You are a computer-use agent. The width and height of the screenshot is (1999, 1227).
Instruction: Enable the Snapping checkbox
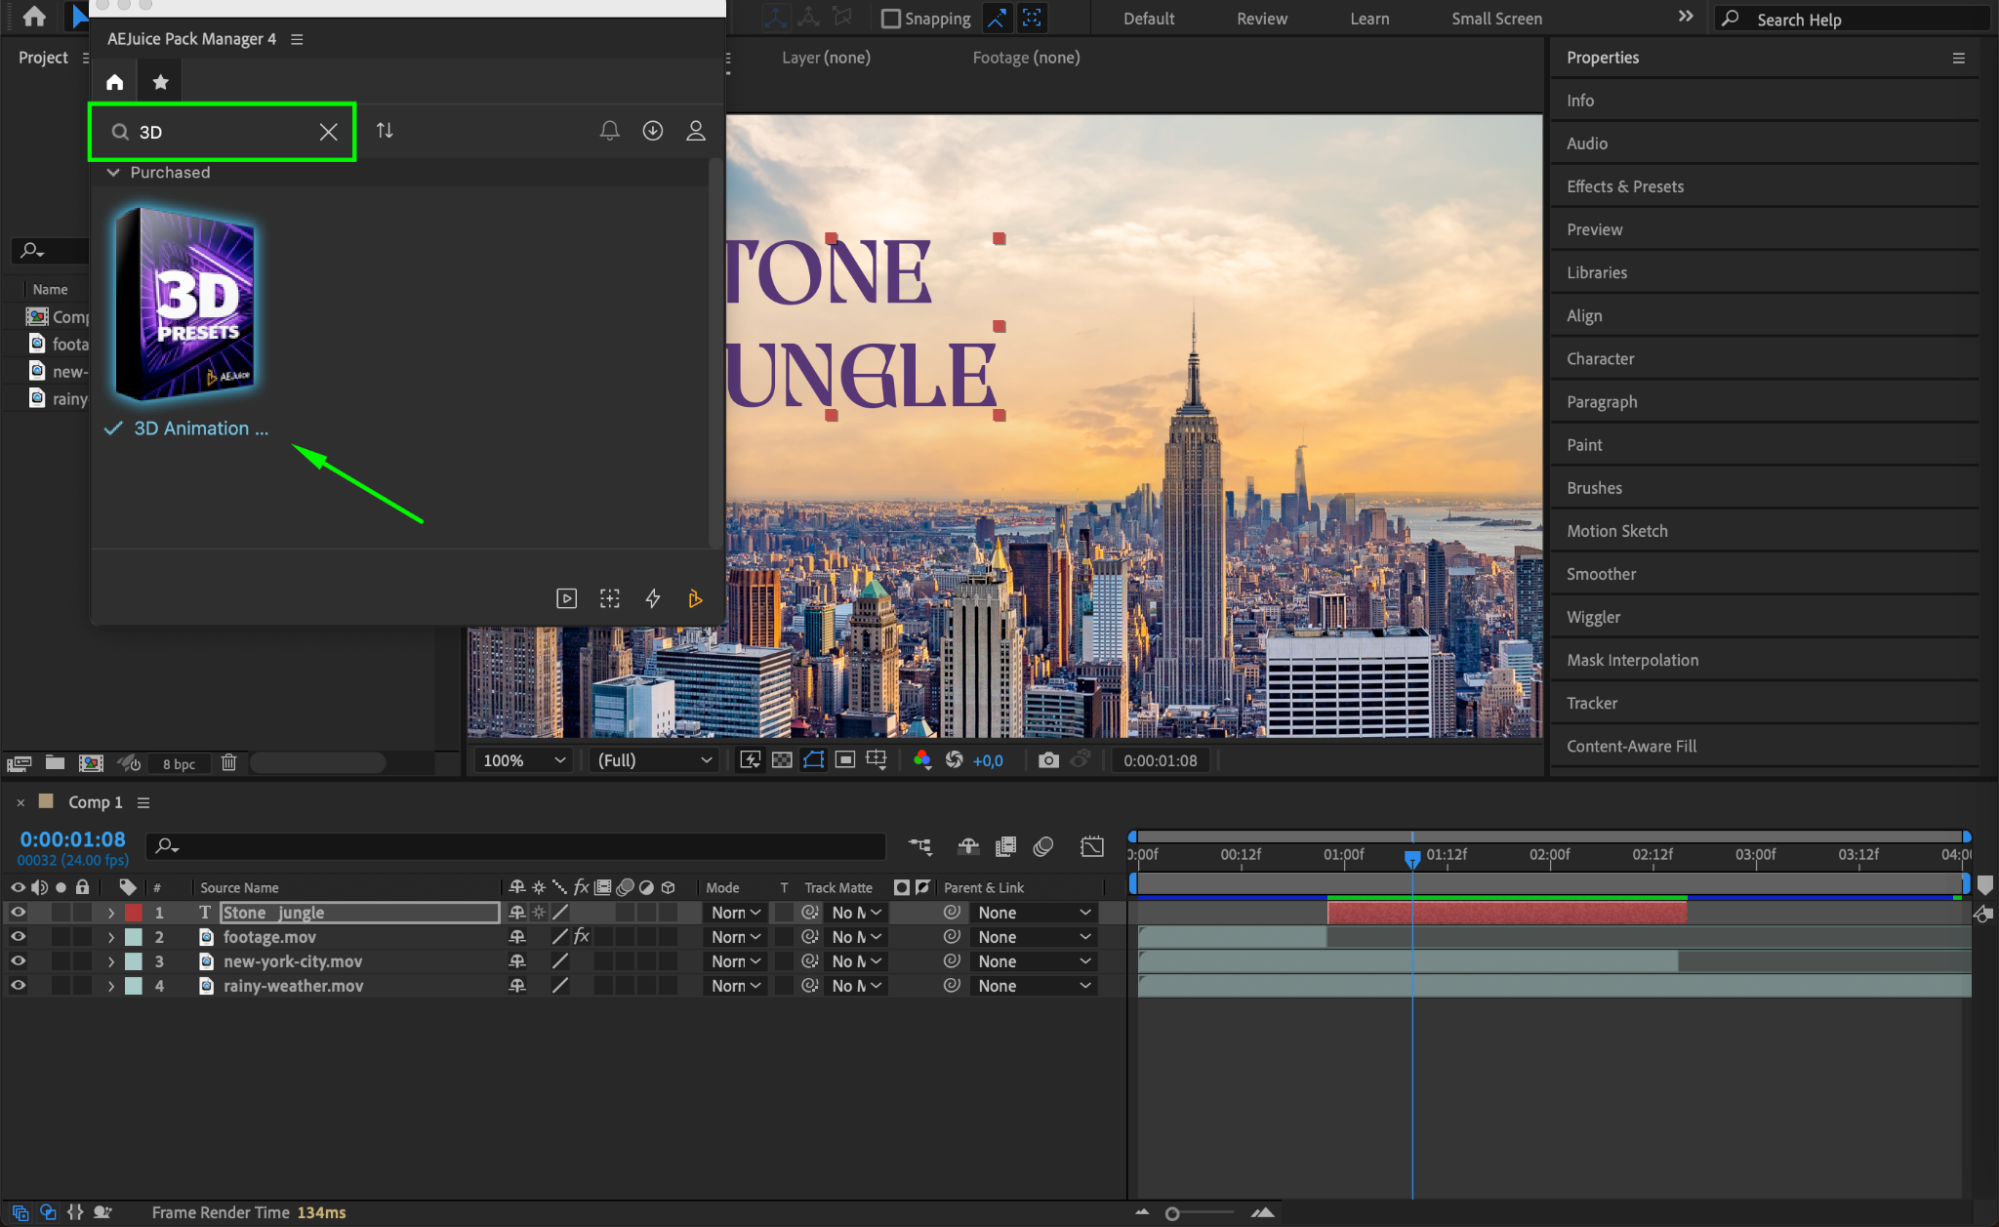click(x=890, y=19)
